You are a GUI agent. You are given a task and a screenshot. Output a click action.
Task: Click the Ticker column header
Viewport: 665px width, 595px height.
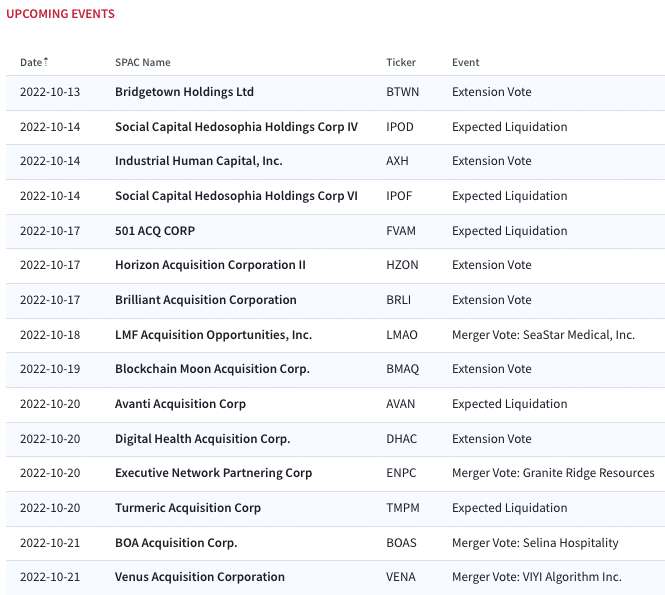pos(401,62)
